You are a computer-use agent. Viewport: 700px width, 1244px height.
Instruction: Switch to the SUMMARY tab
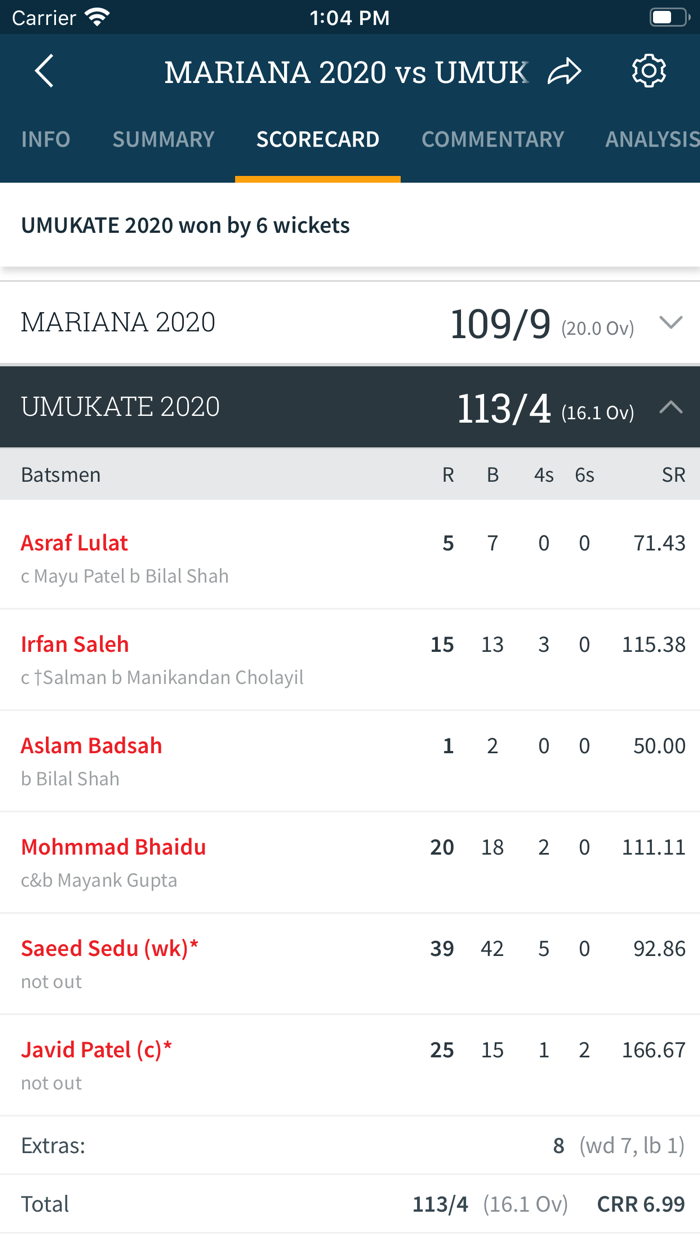click(163, 139)
